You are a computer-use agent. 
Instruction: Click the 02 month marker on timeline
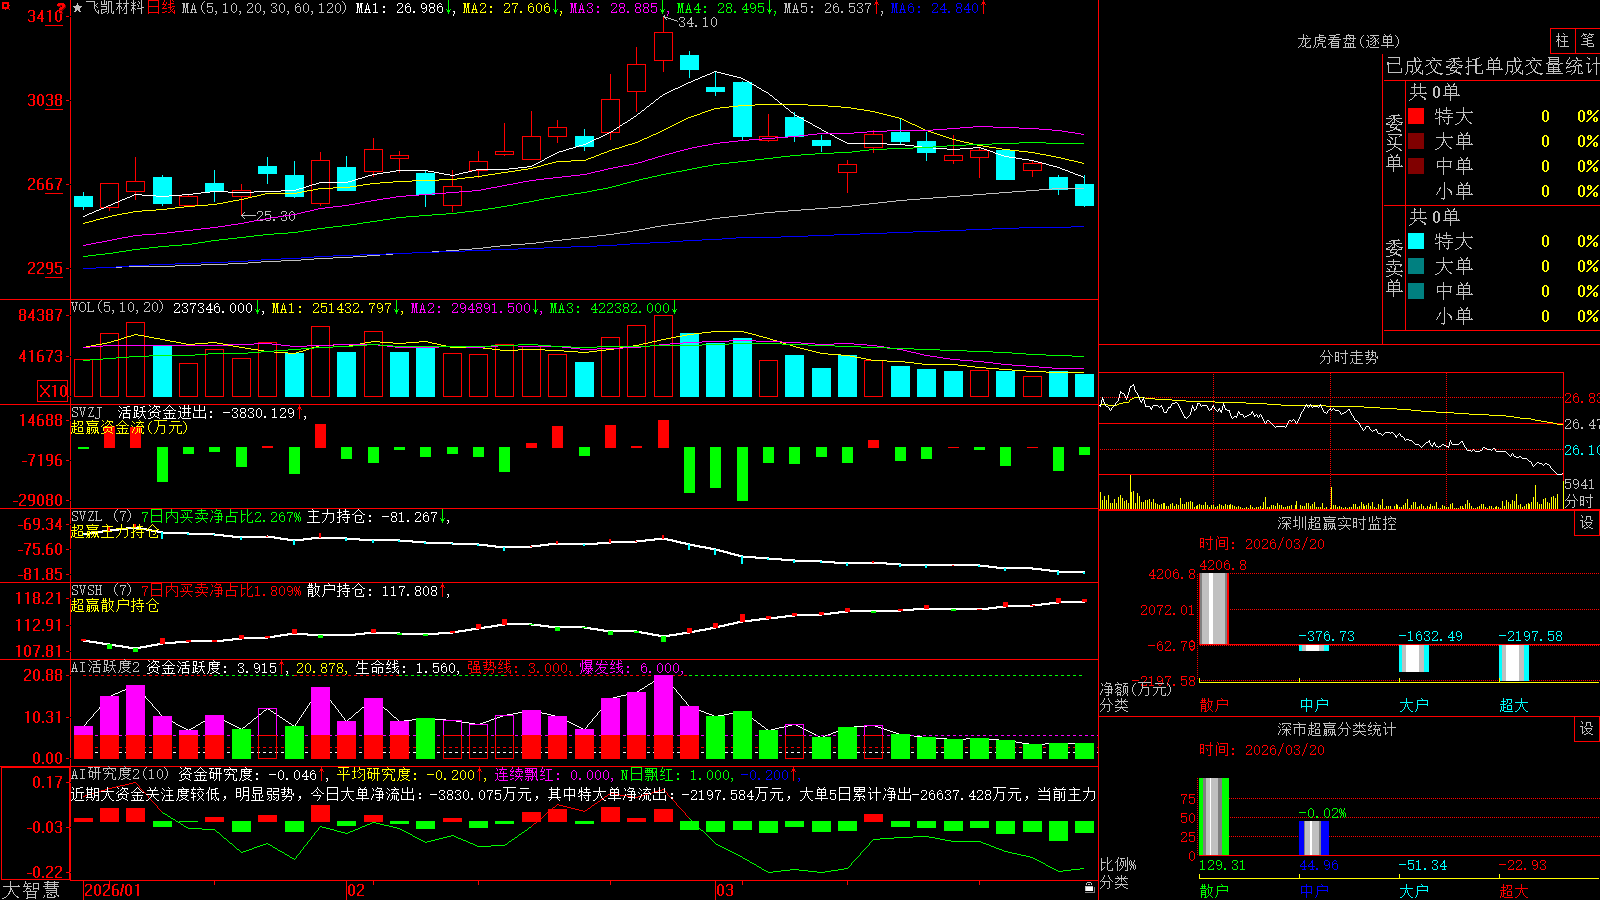point(356,890)
